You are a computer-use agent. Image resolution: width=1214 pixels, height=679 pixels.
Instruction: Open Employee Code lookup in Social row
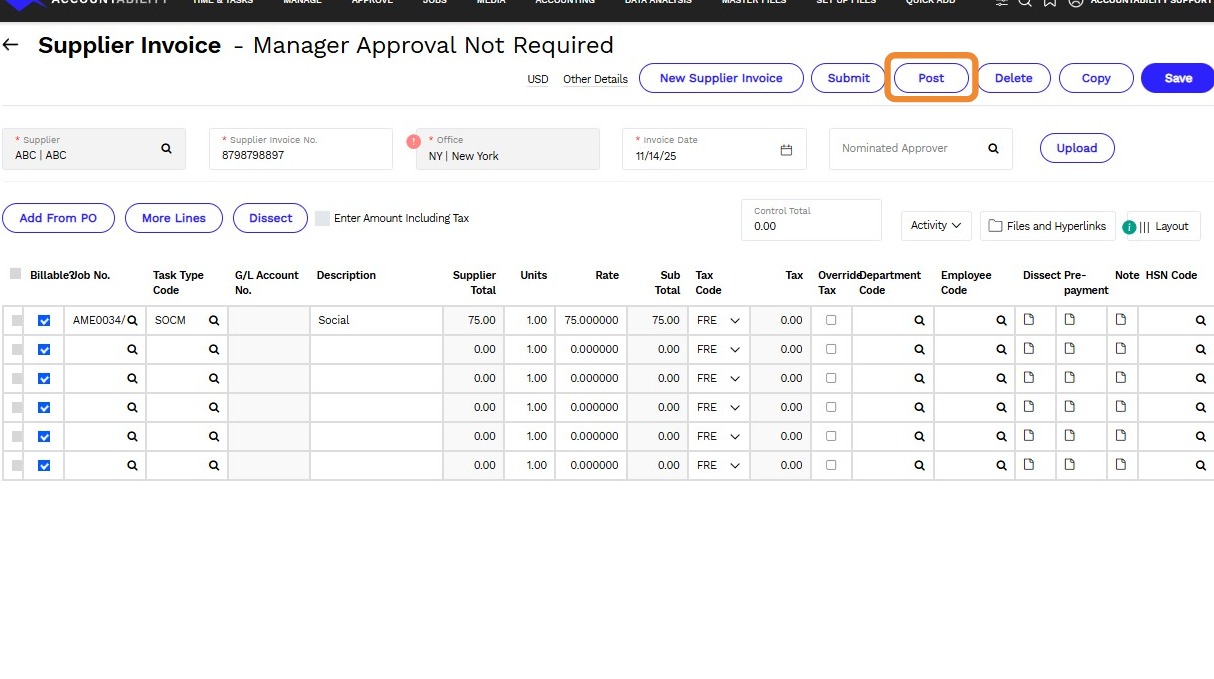point(1001,321)
